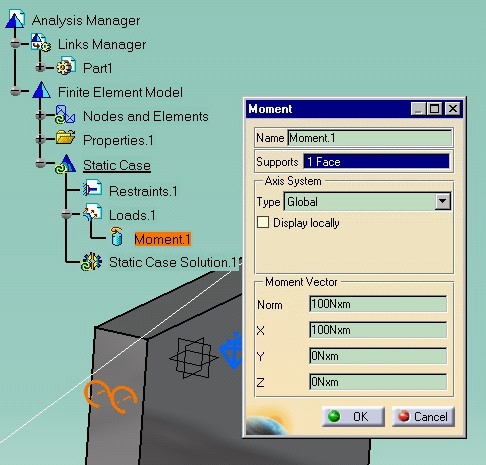Viewport: 486px width, 465px height.
Task: Click the orange moment symbol on part
Action: [x=111, y=396]
